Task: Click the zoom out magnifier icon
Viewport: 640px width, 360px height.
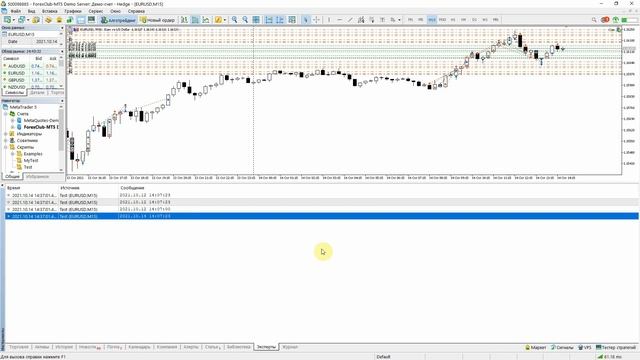Action: (x=245, y=20)
